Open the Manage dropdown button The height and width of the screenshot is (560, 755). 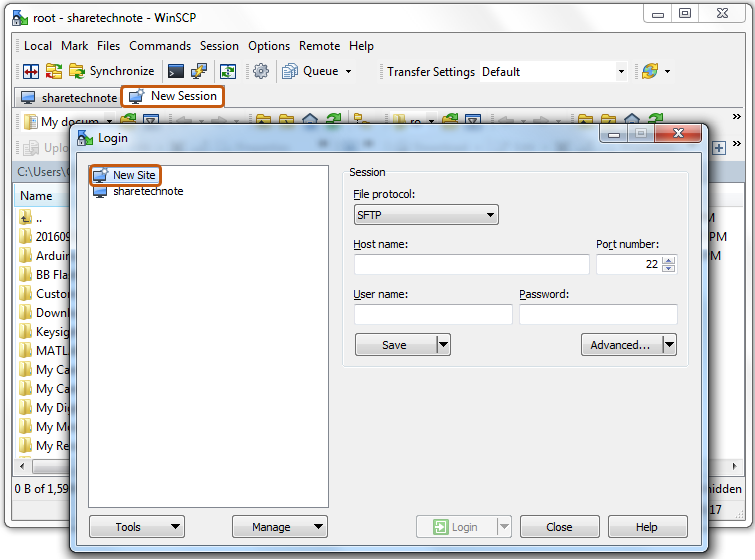(x=280, y=527)
